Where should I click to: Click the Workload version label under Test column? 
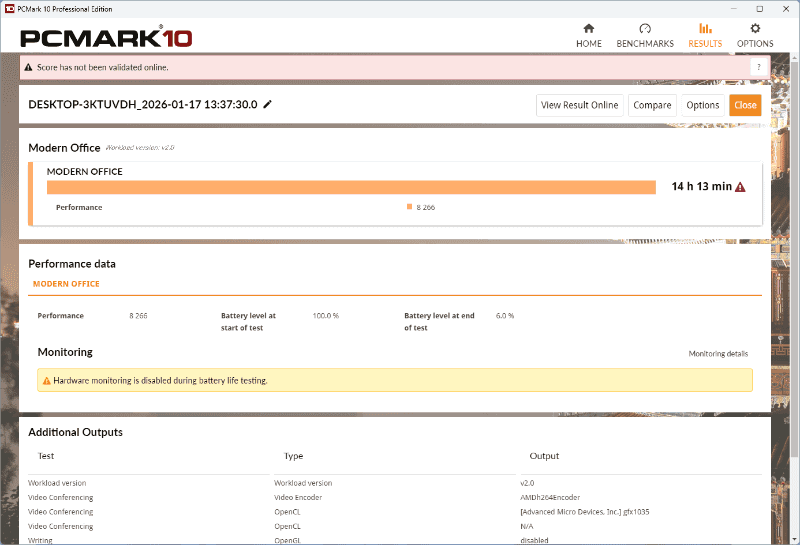click(57, 483)
